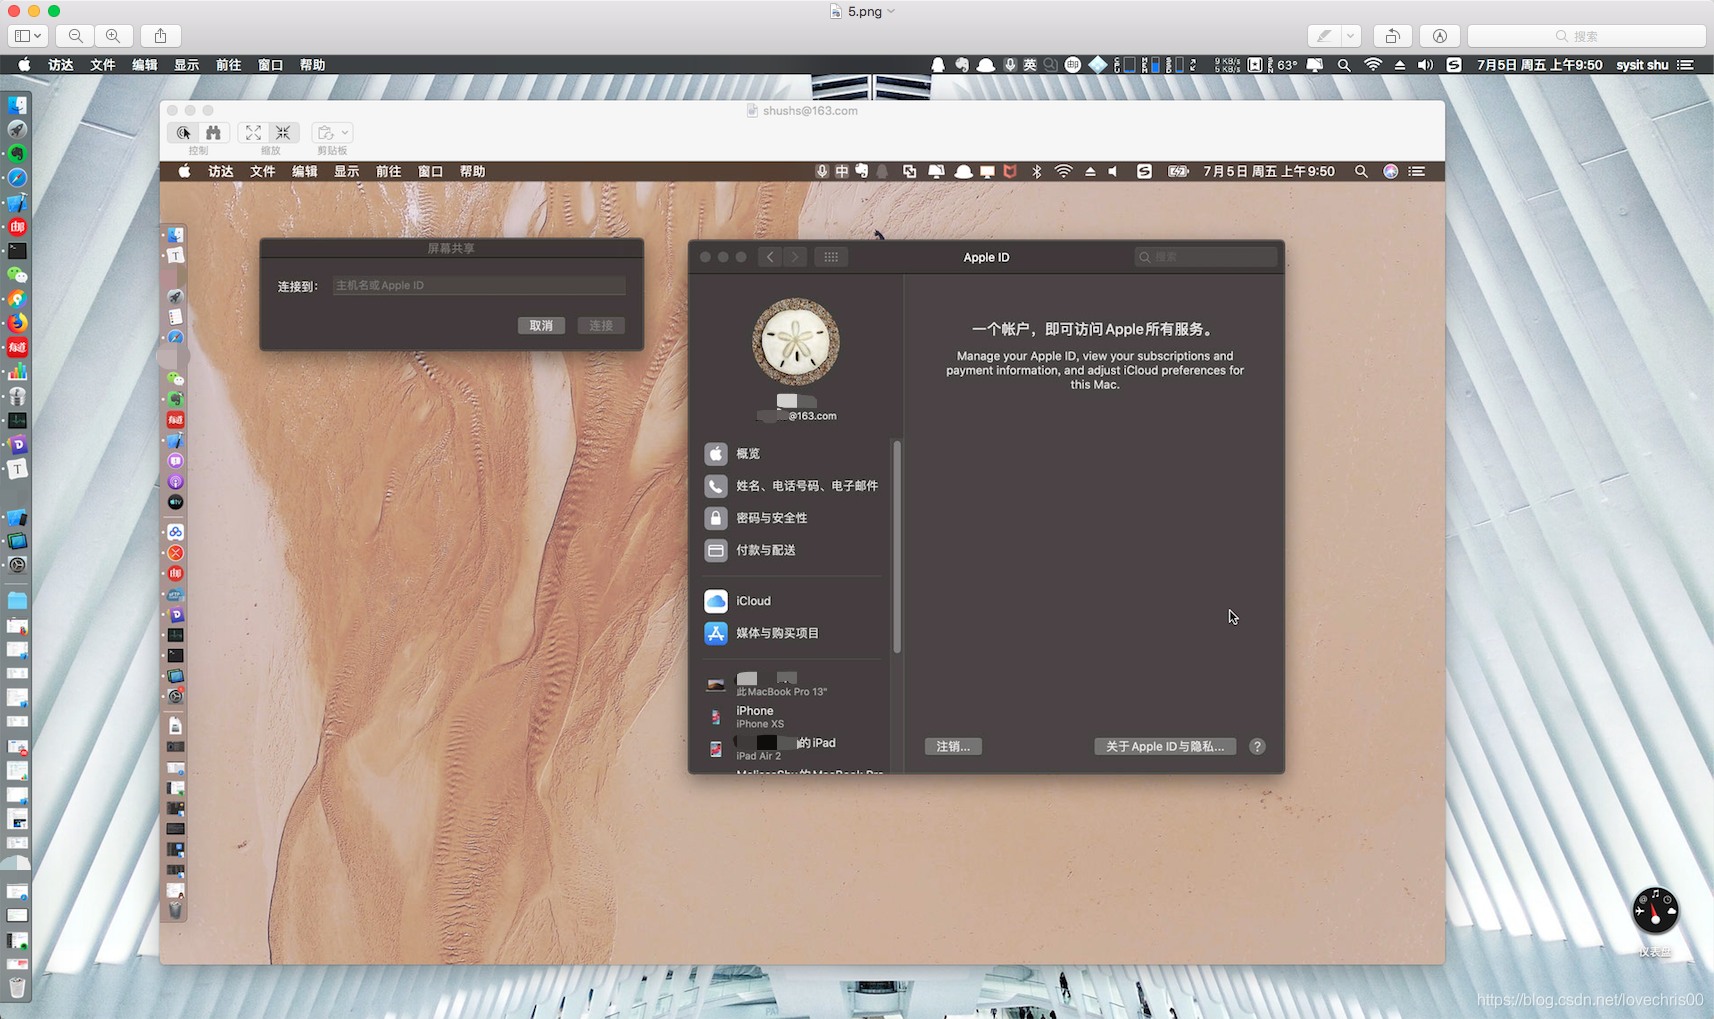Image resolution: width=1714 pixels, height=1019 pixels.
Task: Select control mode in Screen Sharing toolbar
Action: [184, 133]
